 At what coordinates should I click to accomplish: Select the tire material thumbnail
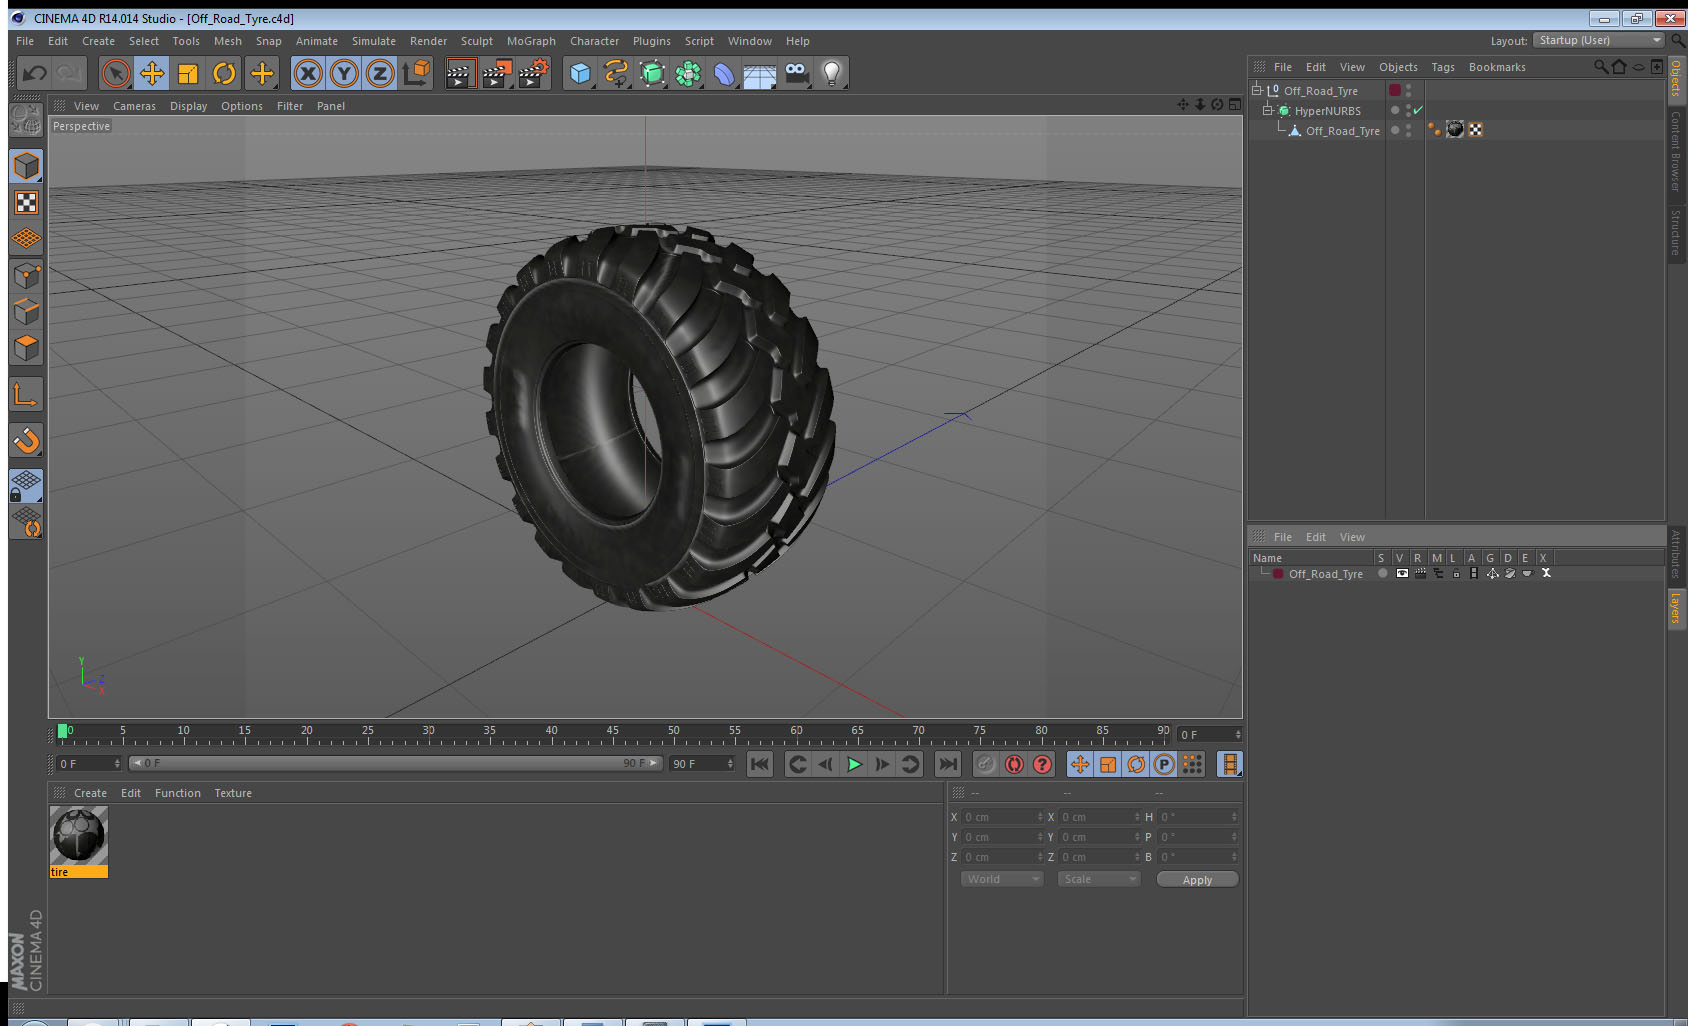tap(79, 836)
